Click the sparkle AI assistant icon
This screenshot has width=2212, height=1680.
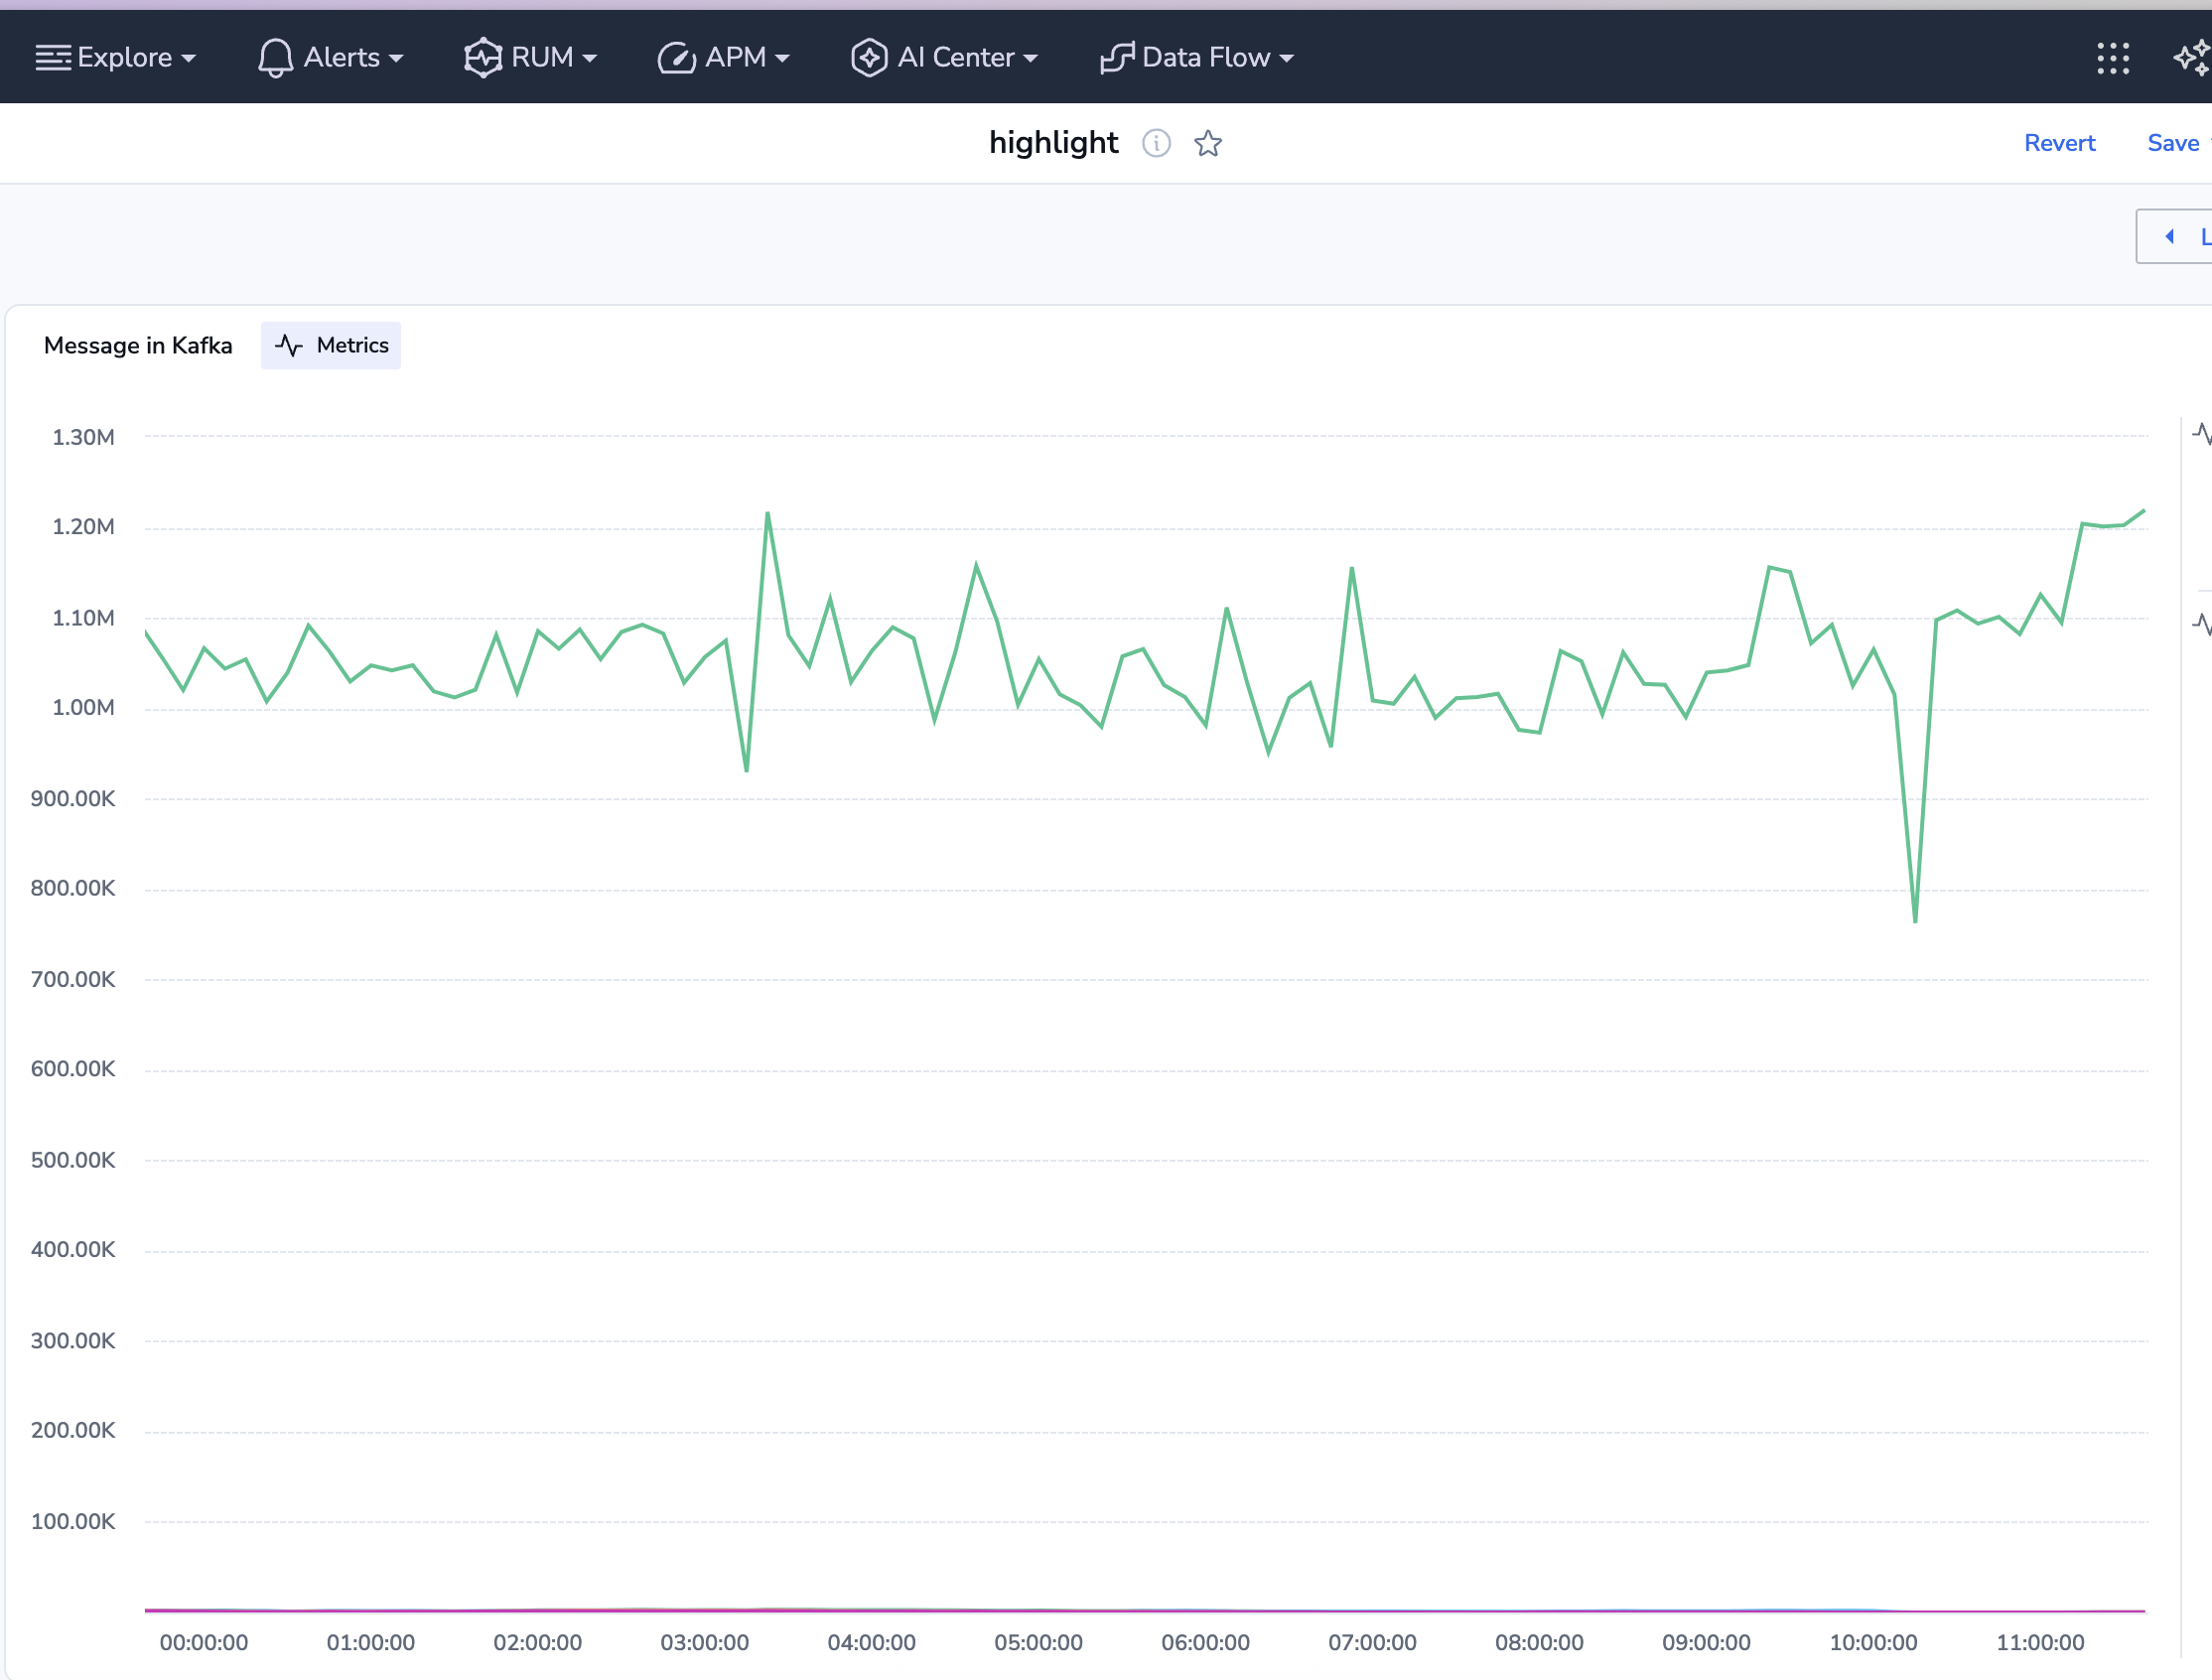pos(2192,58)
